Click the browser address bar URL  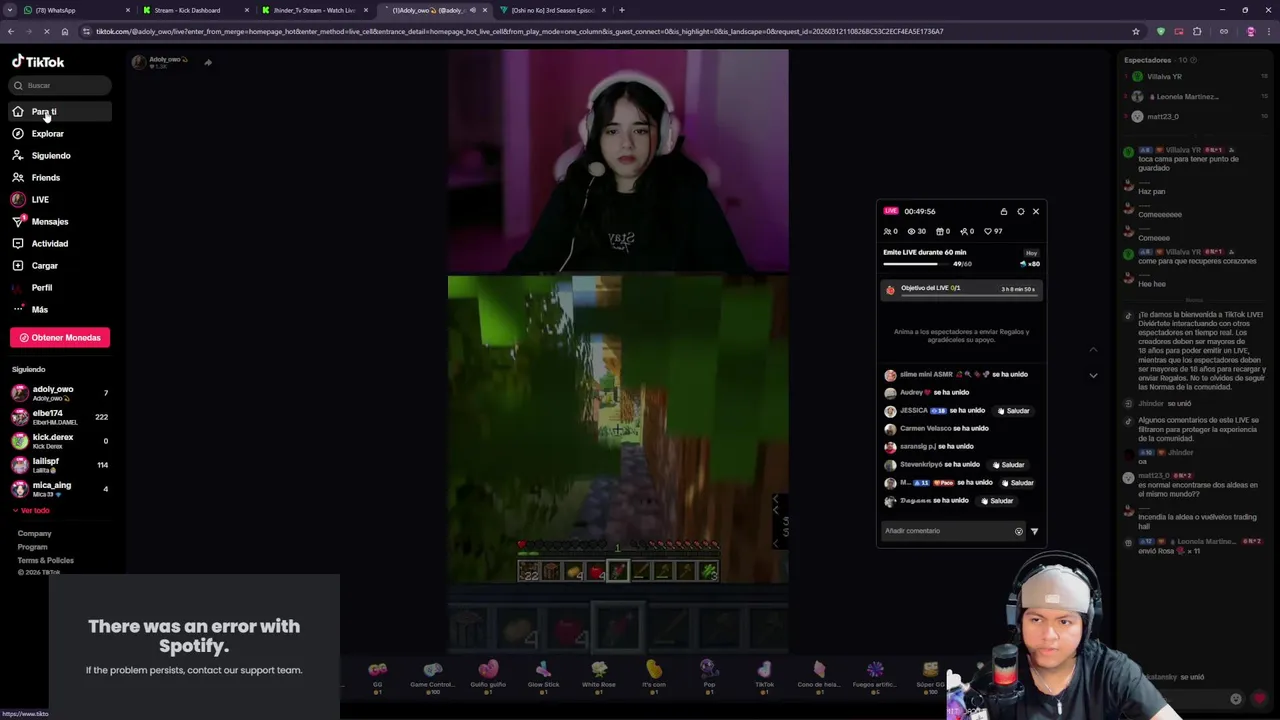click(520, 32)
